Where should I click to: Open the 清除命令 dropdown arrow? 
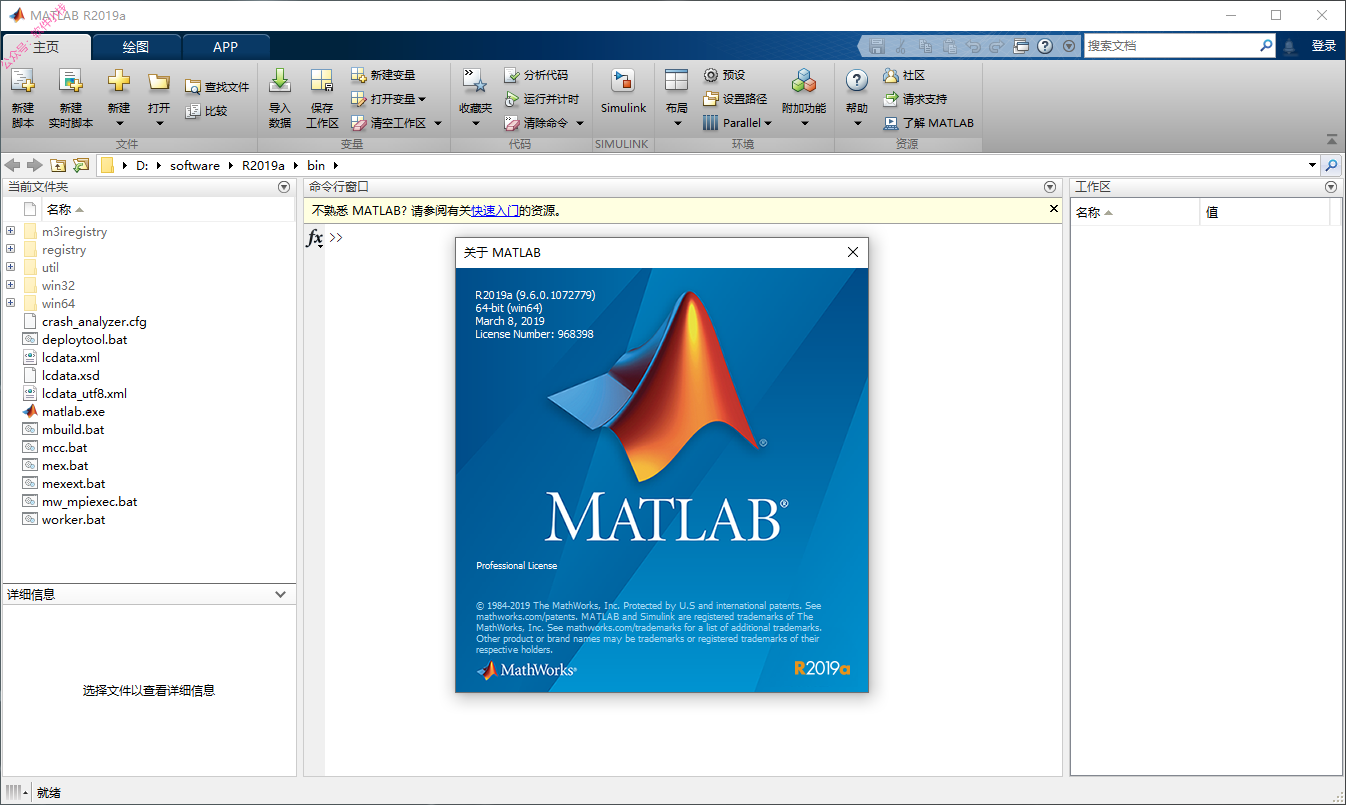pos(579,123)
